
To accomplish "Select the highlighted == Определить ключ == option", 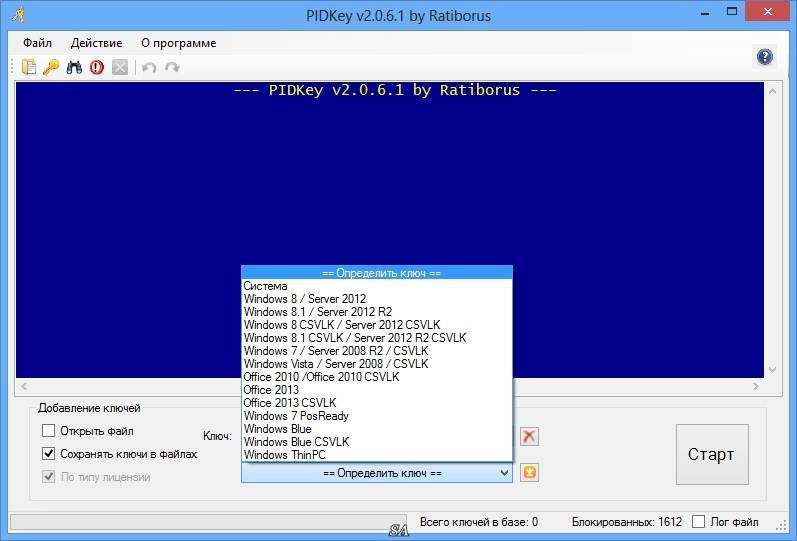I will point(377,273).
